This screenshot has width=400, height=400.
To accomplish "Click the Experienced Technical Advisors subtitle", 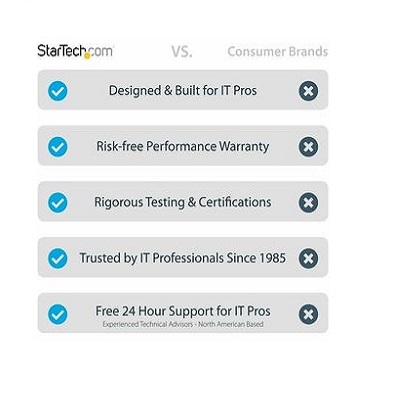I will (x=183, y=324).
